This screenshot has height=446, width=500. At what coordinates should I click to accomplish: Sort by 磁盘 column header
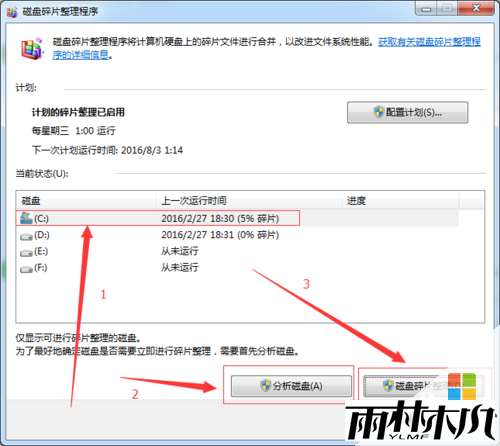point(86,201)
